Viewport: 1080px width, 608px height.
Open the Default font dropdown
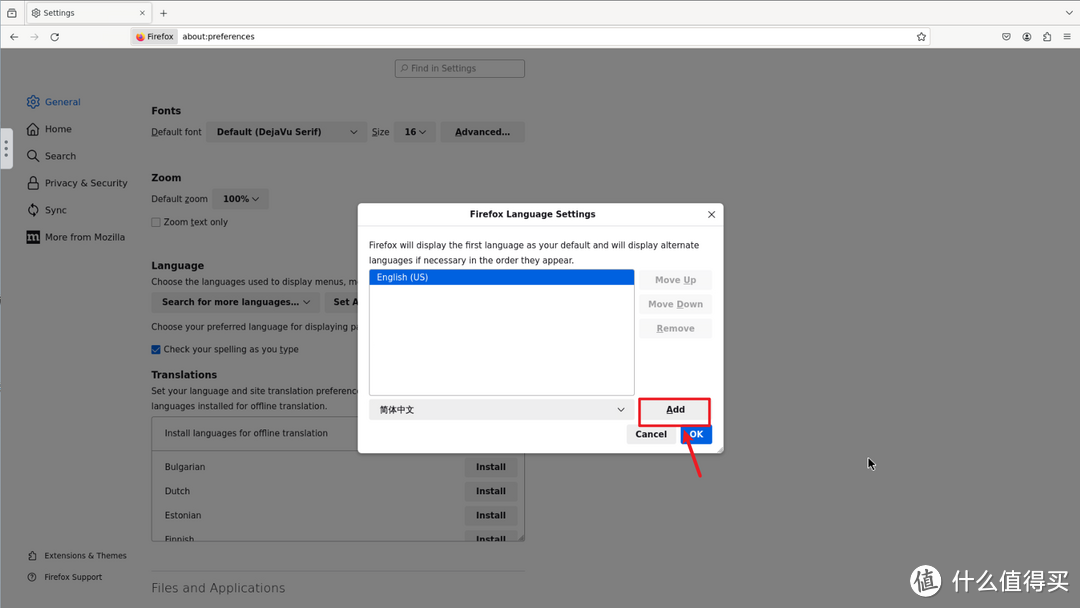[287, 132]
